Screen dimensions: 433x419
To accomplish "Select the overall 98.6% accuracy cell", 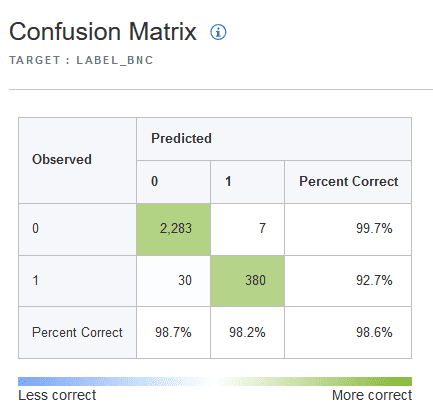I will (x=348, y=333).
